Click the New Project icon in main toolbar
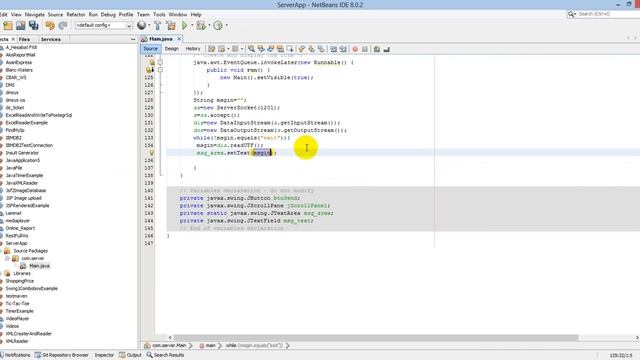This screenshot has width=640, height=360. coord(8,25)
